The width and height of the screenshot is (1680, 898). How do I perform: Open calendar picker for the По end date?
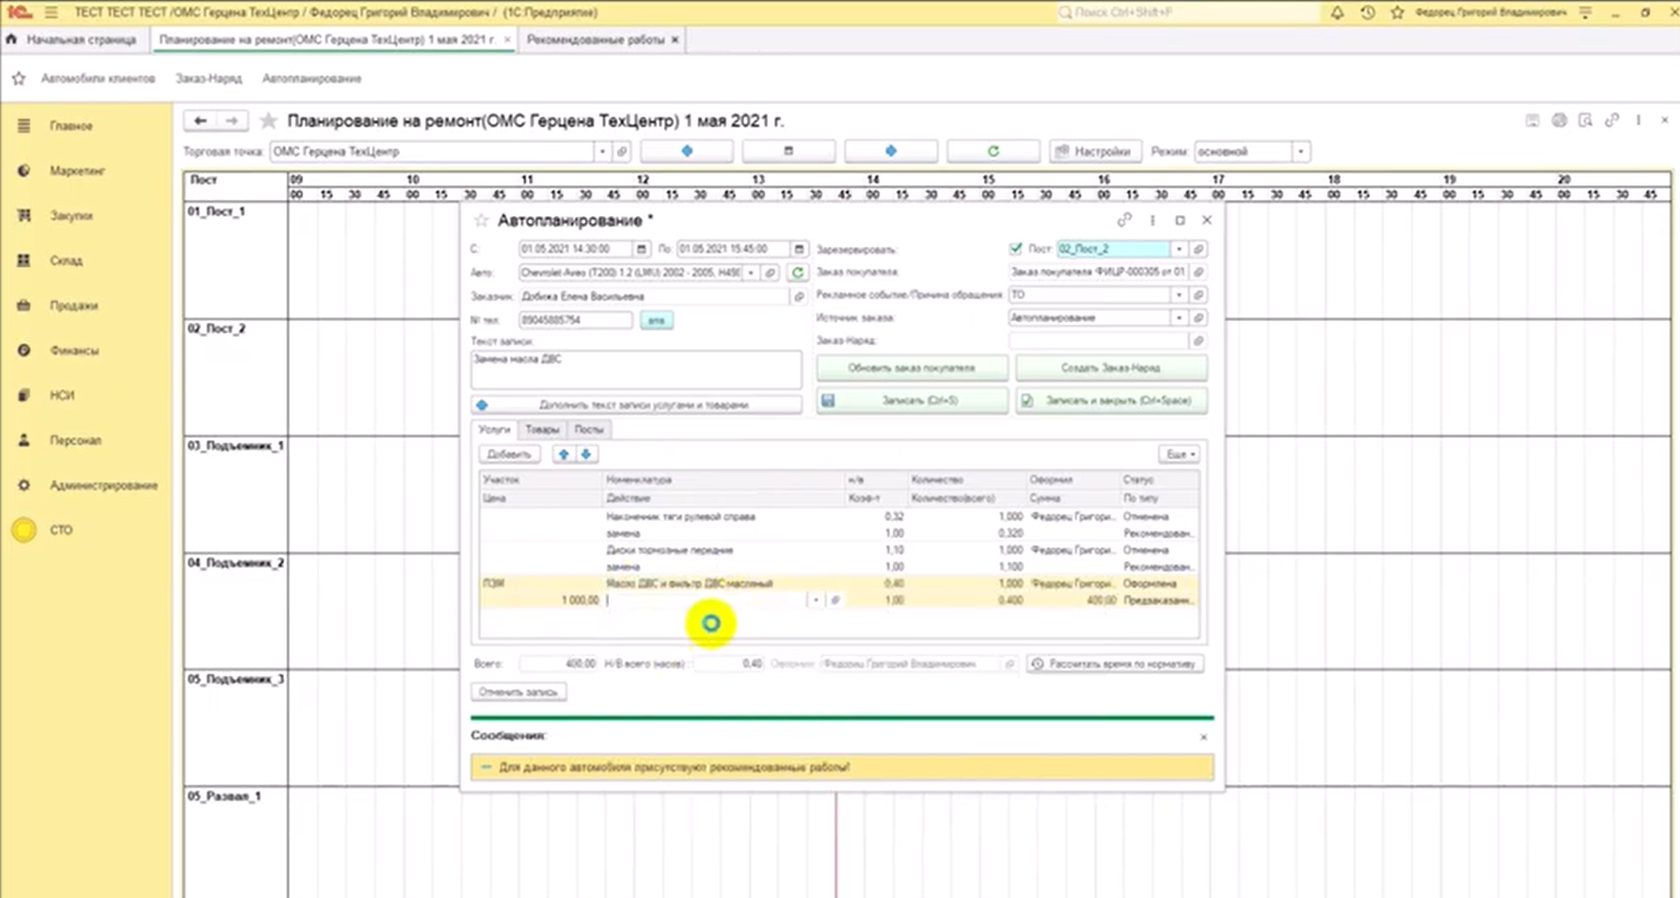799,249
